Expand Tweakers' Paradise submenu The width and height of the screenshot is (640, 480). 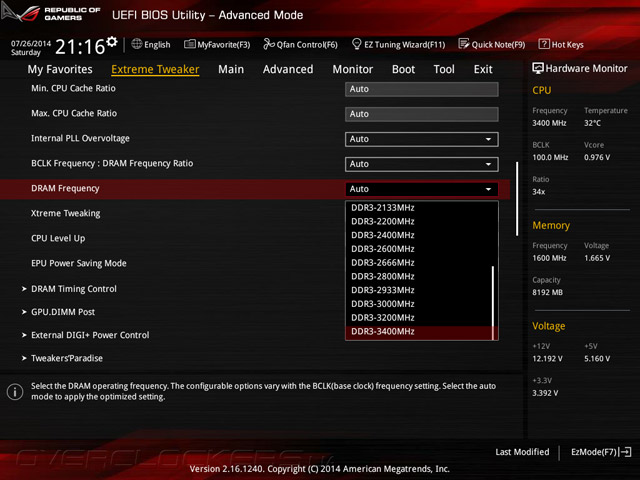(62, 358)
